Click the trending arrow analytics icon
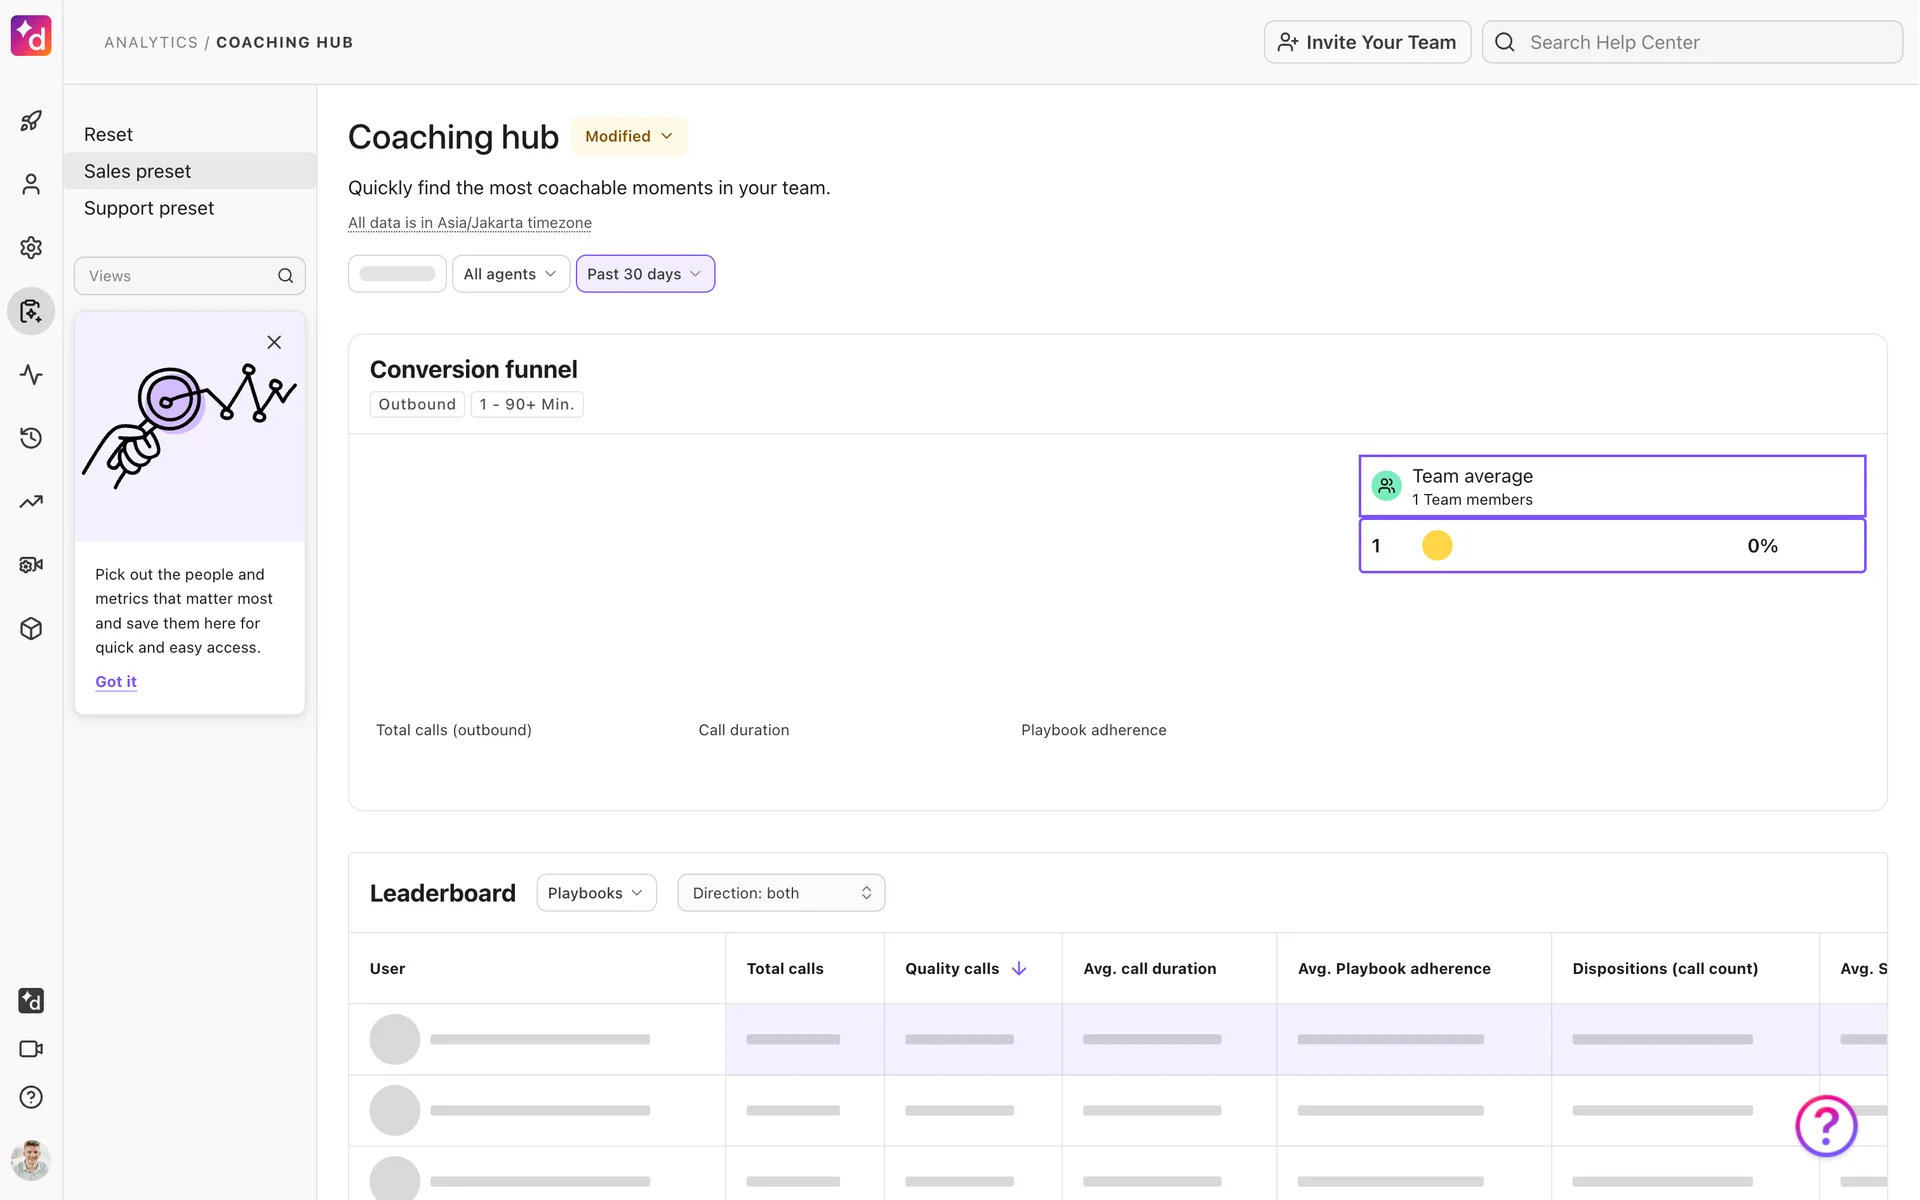Image resolution: width=1920 pixels, height=1200 pixels. pos(31,501)
